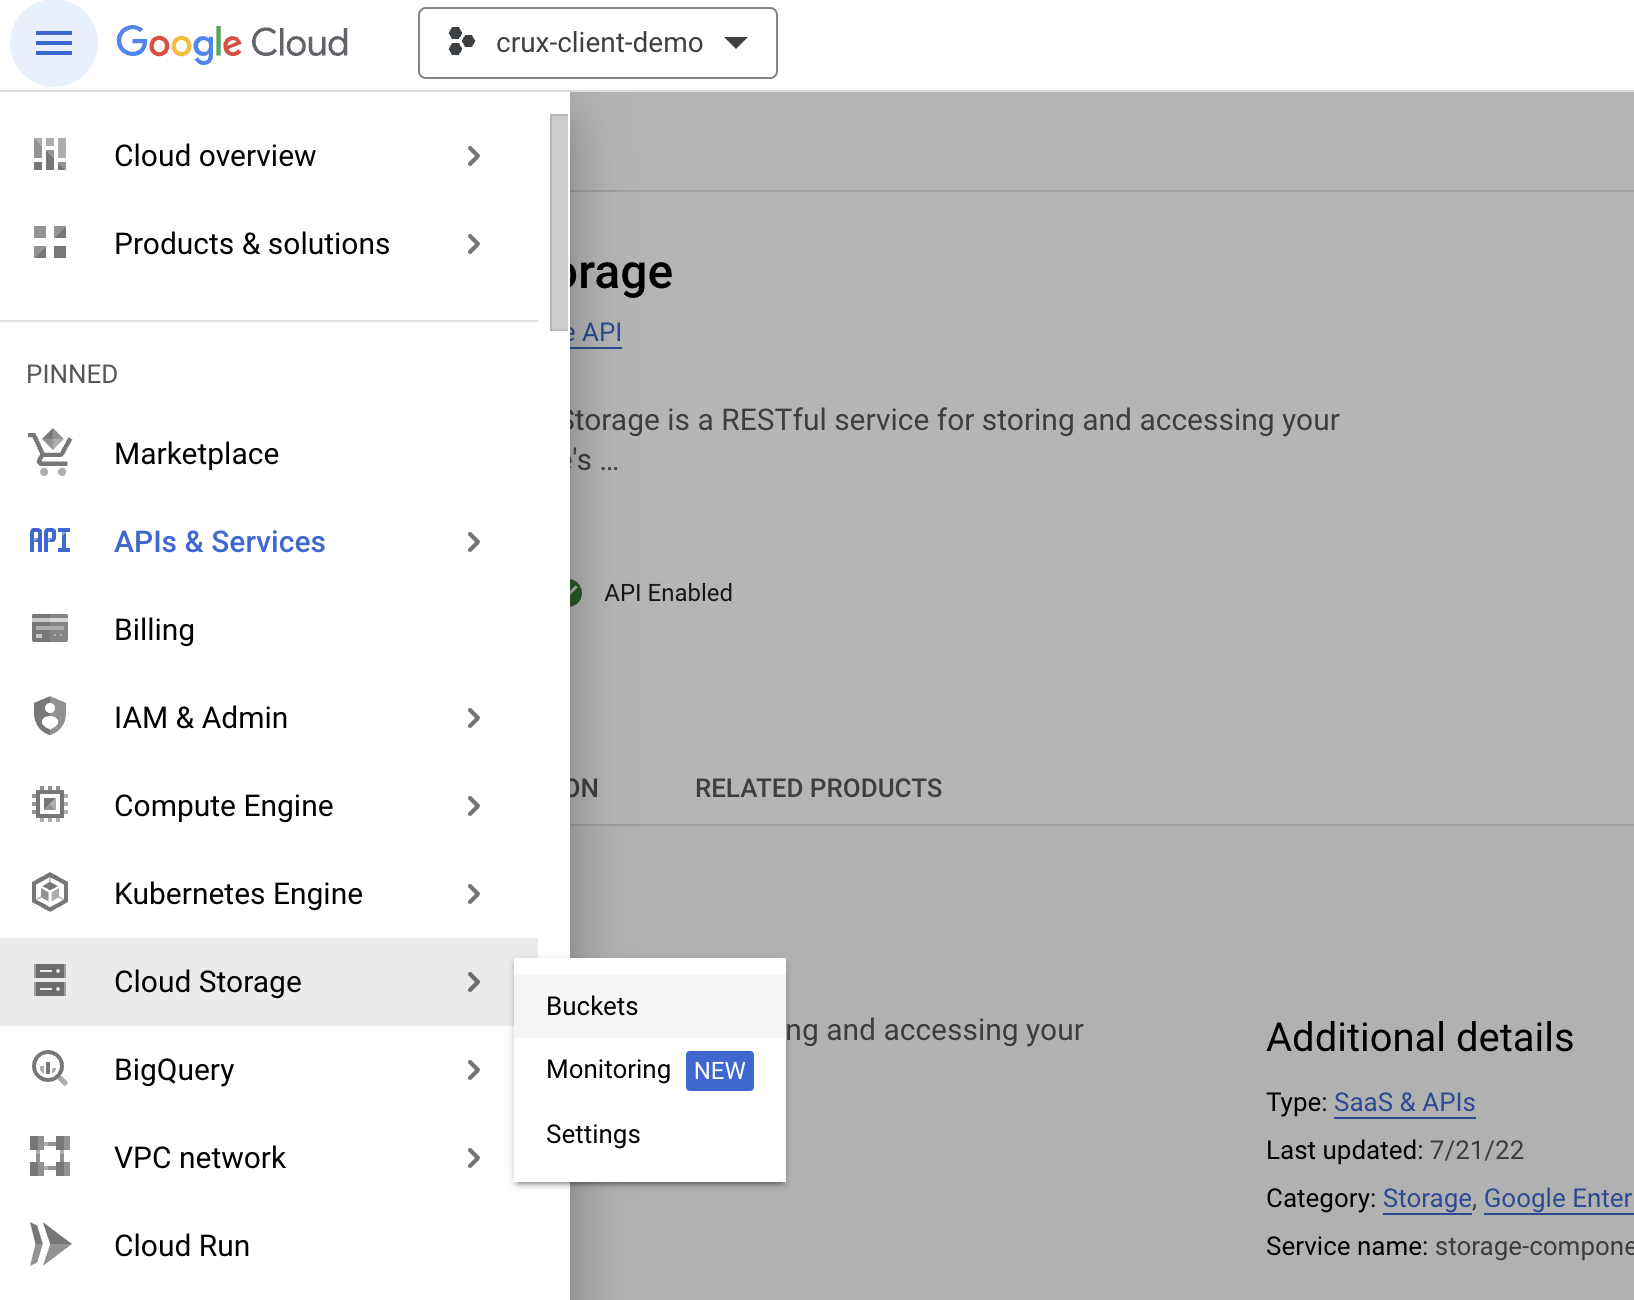Open Cloud Run menu item

point(269,1246)
